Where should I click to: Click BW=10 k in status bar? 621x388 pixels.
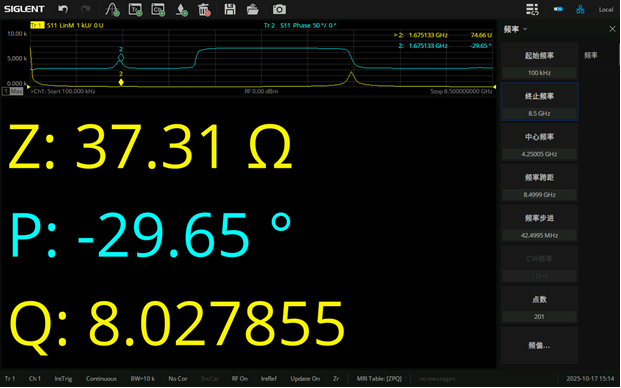(x=143, y=379)
